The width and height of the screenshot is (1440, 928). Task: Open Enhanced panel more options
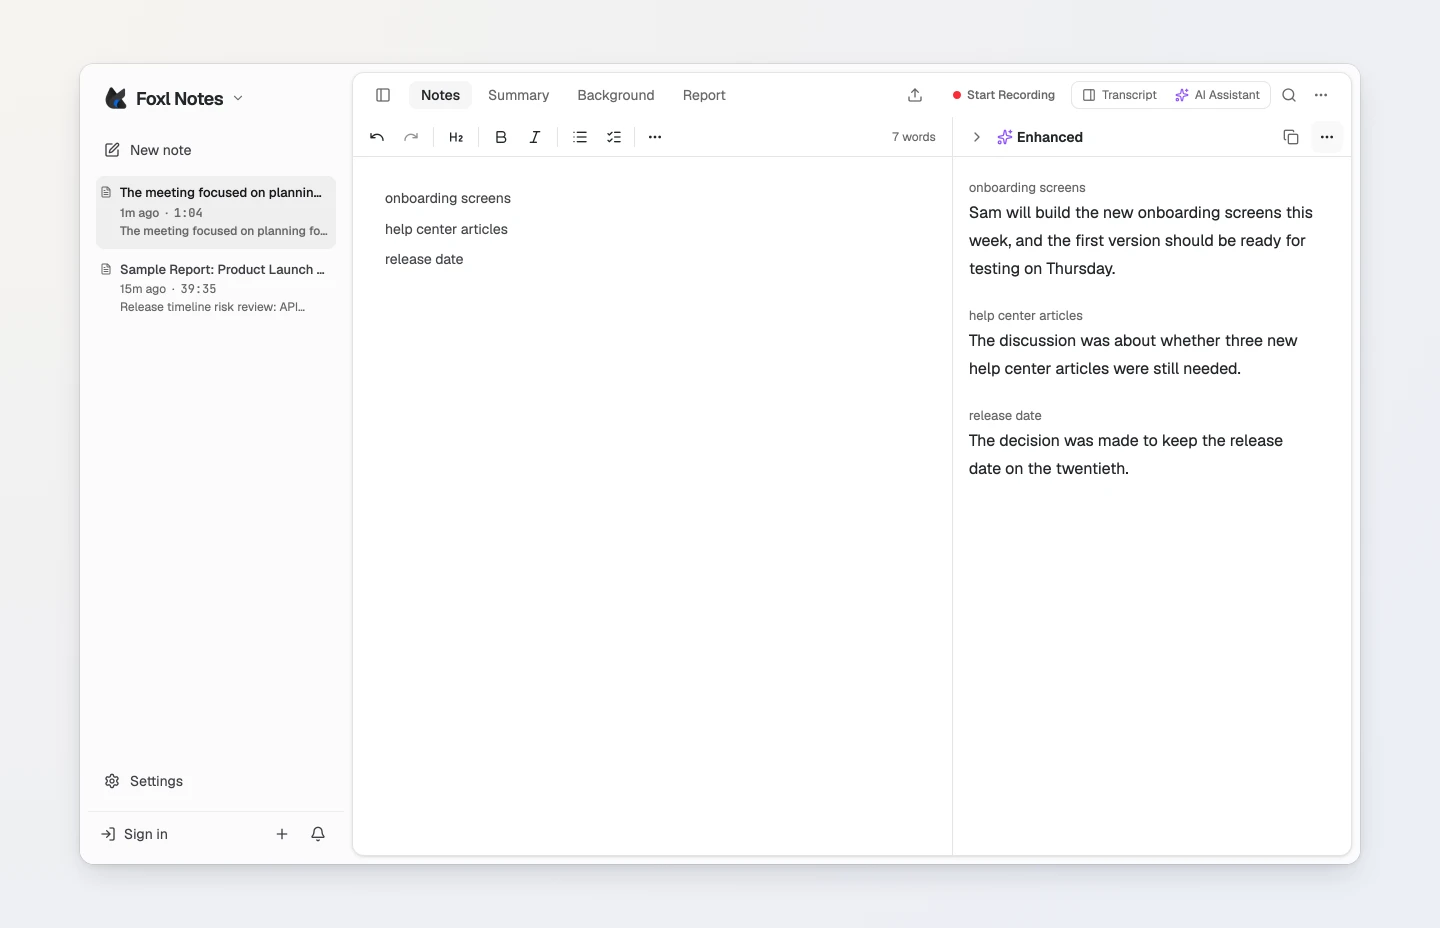click(1327, 137)
